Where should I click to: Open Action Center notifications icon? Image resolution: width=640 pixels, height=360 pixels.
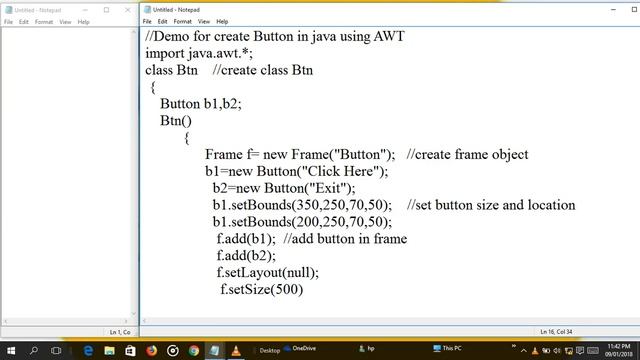[580, 351]
